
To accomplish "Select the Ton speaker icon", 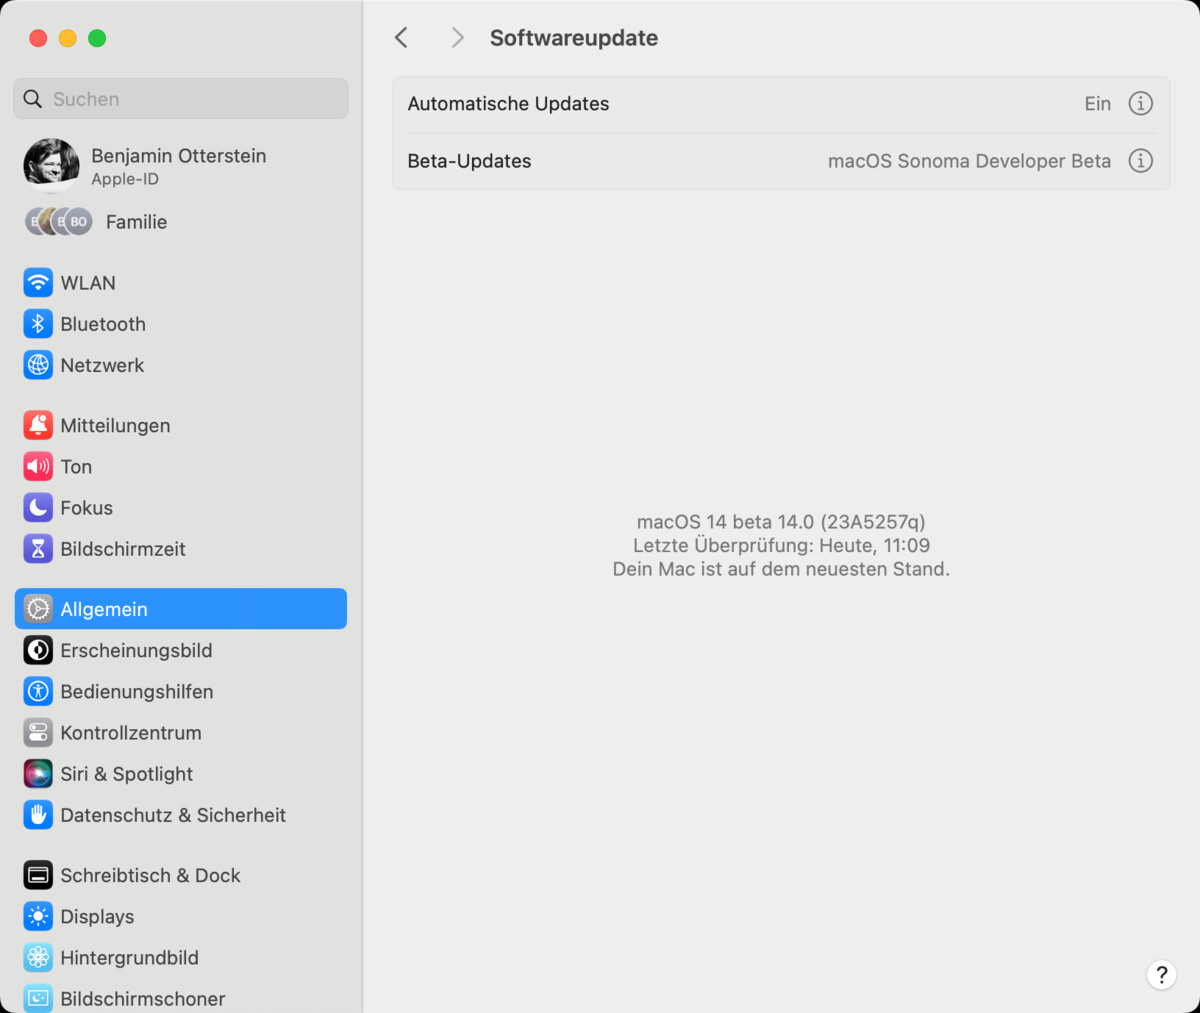I will [x=37, y=466].
